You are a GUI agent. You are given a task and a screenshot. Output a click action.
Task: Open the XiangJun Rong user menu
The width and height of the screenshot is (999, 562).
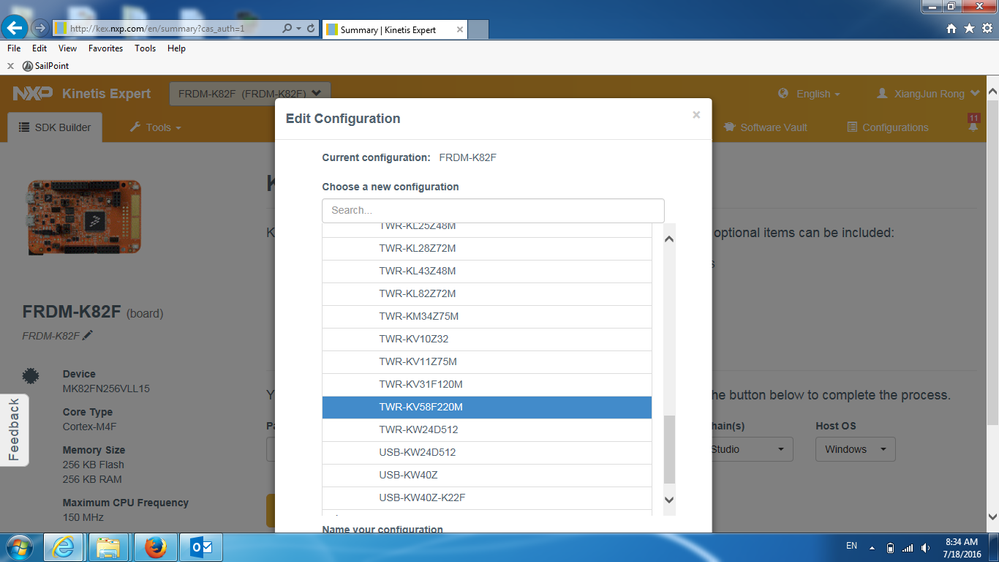pyautogui.click(x=928, y=94)
